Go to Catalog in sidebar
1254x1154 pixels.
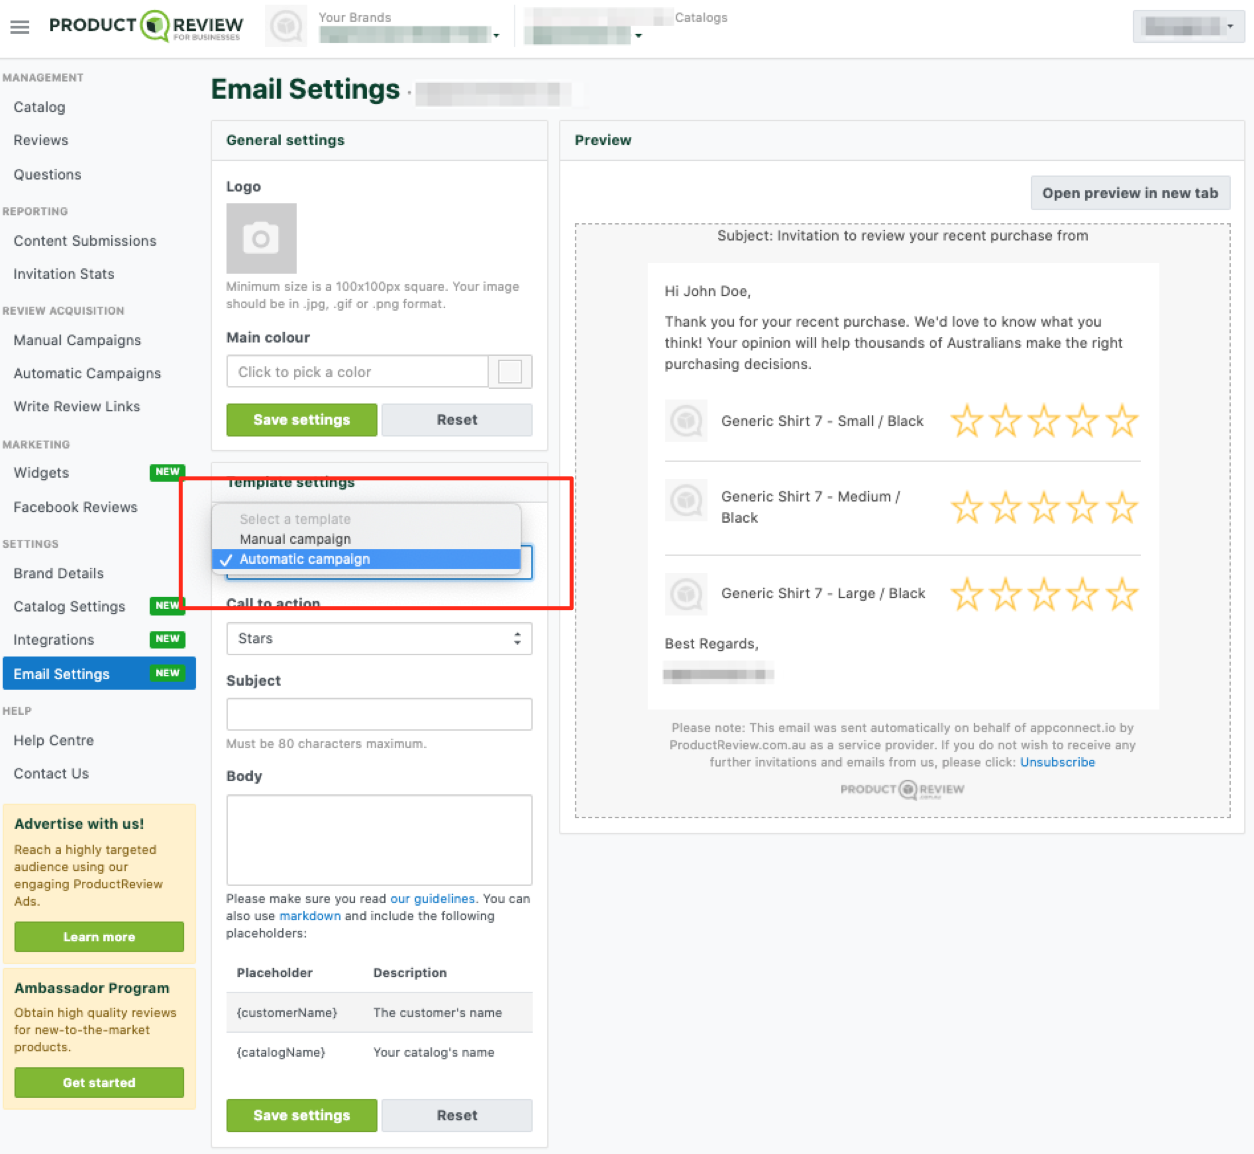coord(39,107)
